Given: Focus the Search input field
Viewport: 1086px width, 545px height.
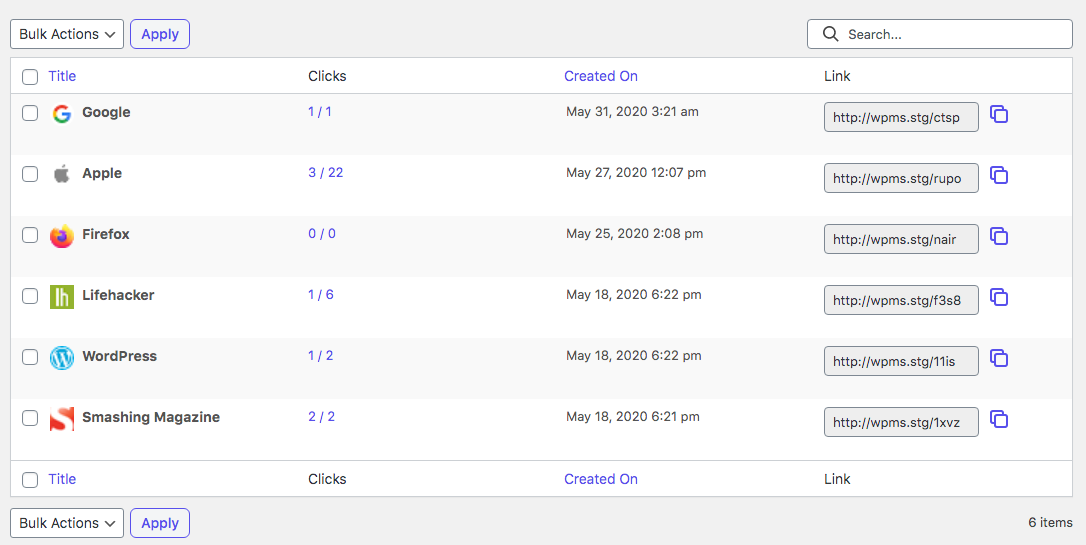Looking at the screenshot, I should point(952,34).
